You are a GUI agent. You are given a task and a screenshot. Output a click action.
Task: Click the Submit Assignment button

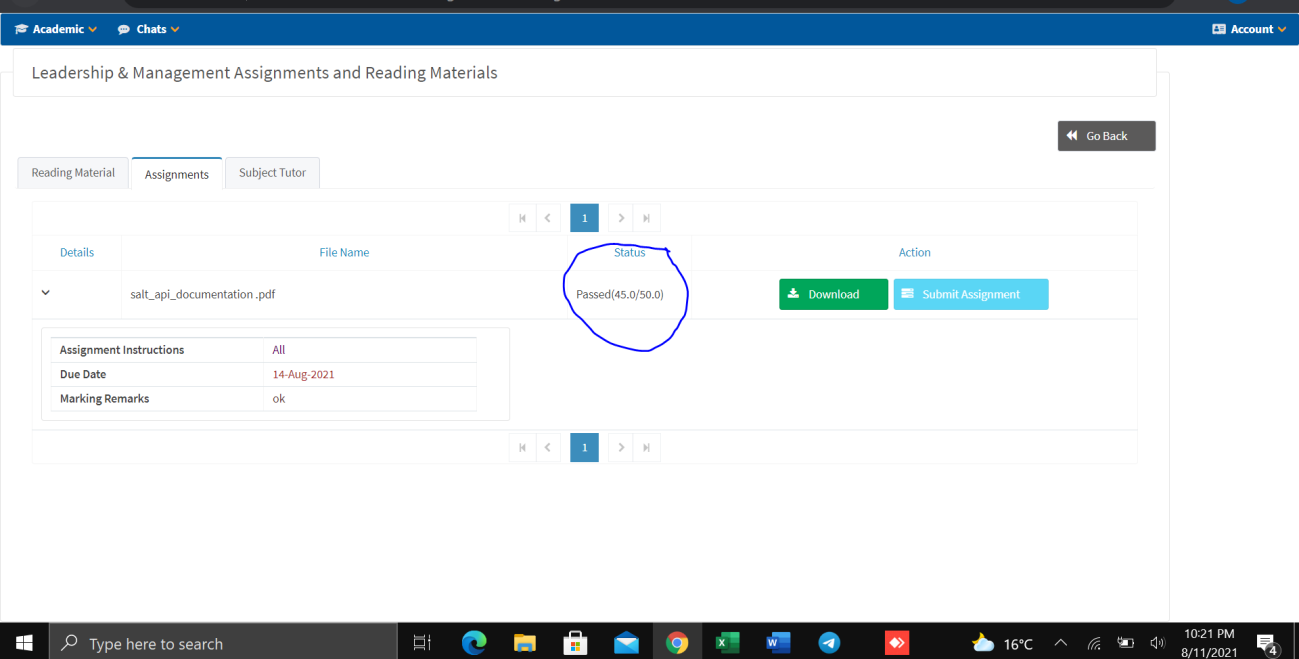click(x=970, y=294)
